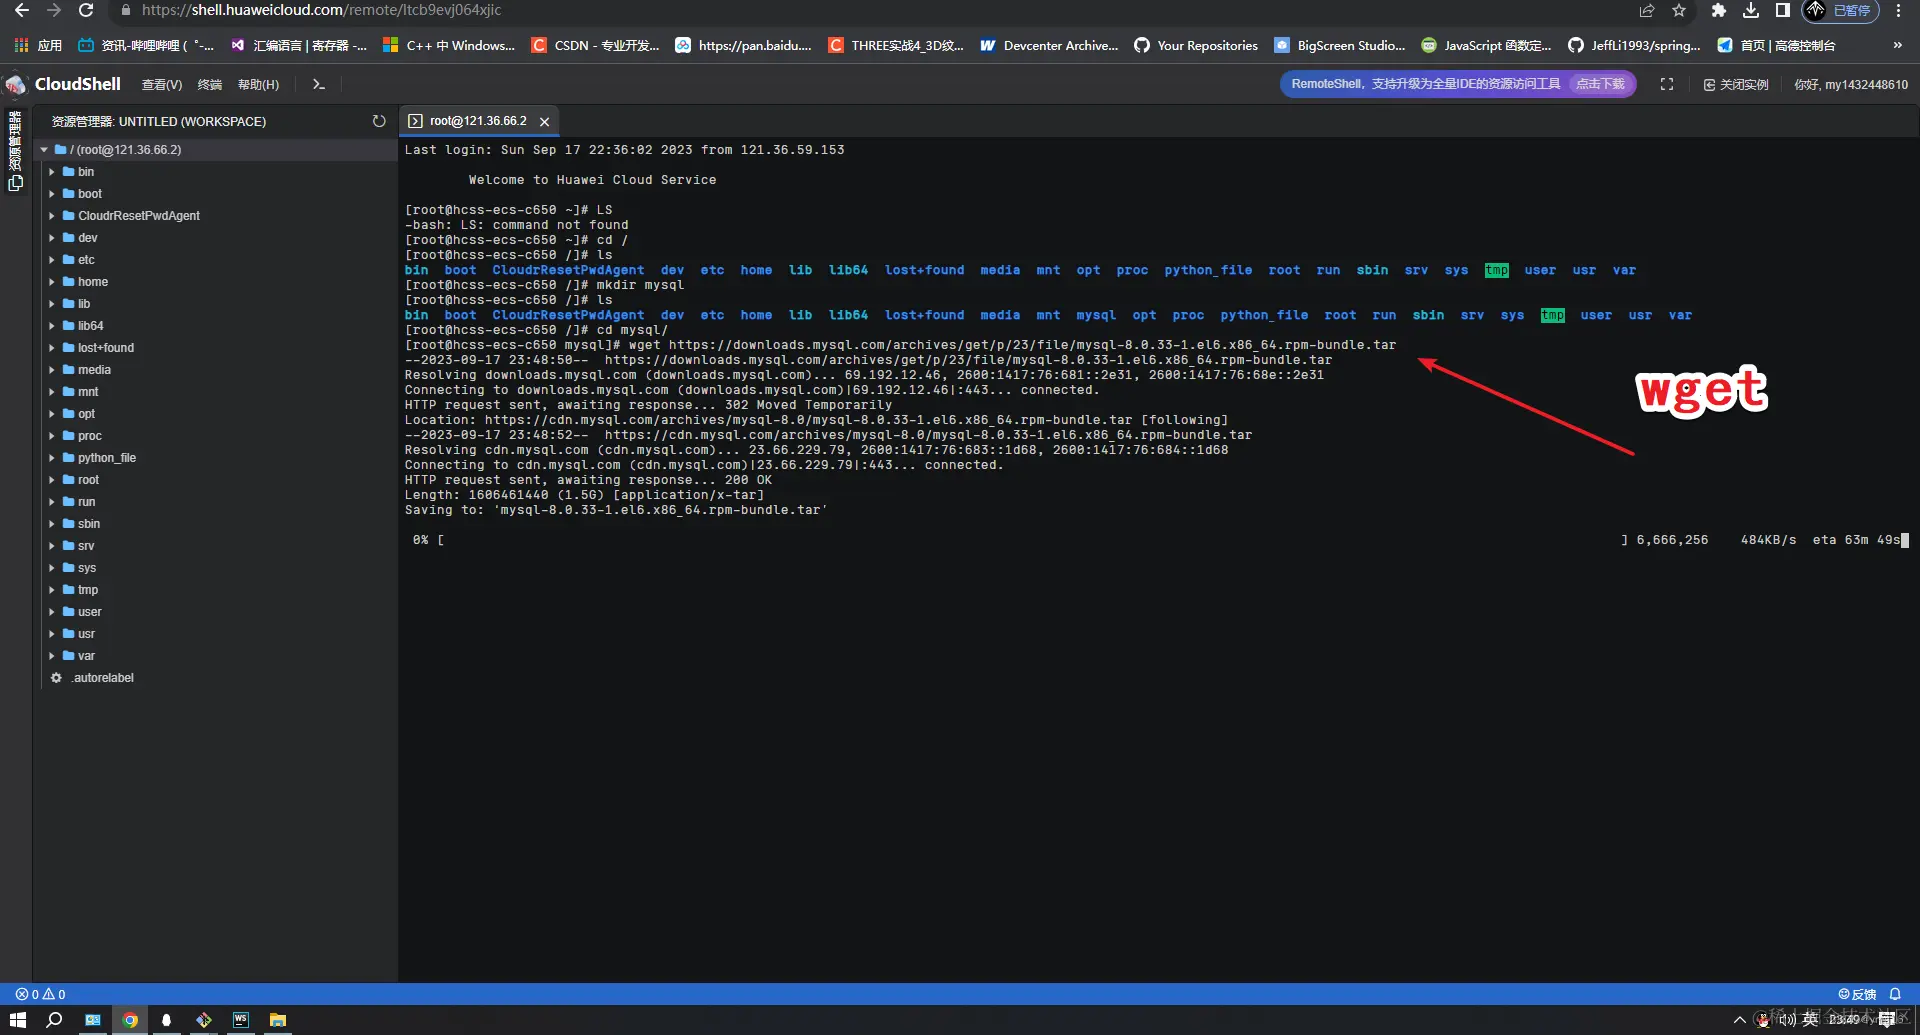Enter fullscreen using the fullscreen icon
This screenshot has height=1035, width=1920.
(1666, 84)
